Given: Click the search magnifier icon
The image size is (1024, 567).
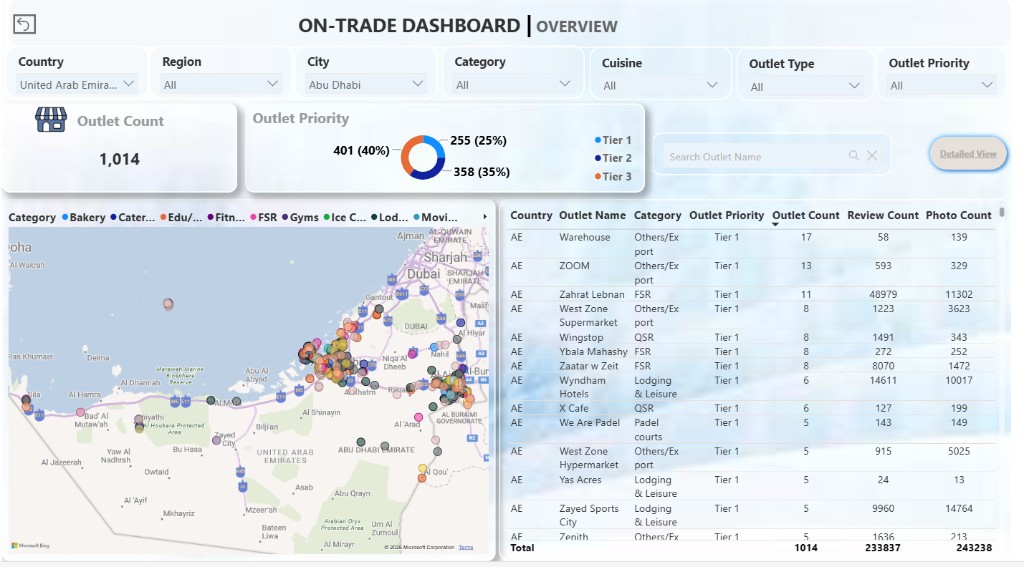Looking at the screenshot, I should click(854, 155).
